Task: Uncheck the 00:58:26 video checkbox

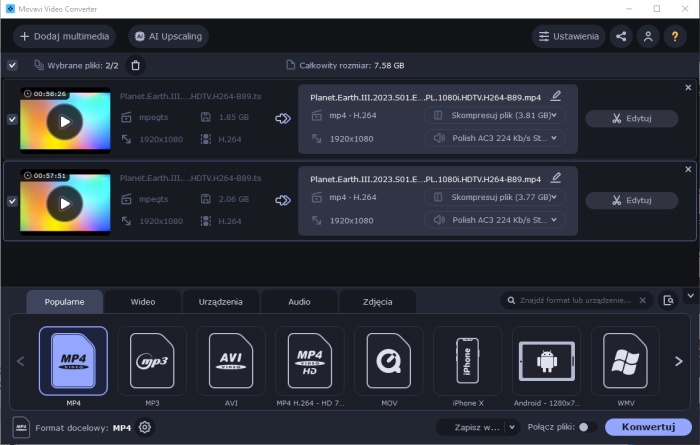Action: pyautogui.click(x=12, y=119)
